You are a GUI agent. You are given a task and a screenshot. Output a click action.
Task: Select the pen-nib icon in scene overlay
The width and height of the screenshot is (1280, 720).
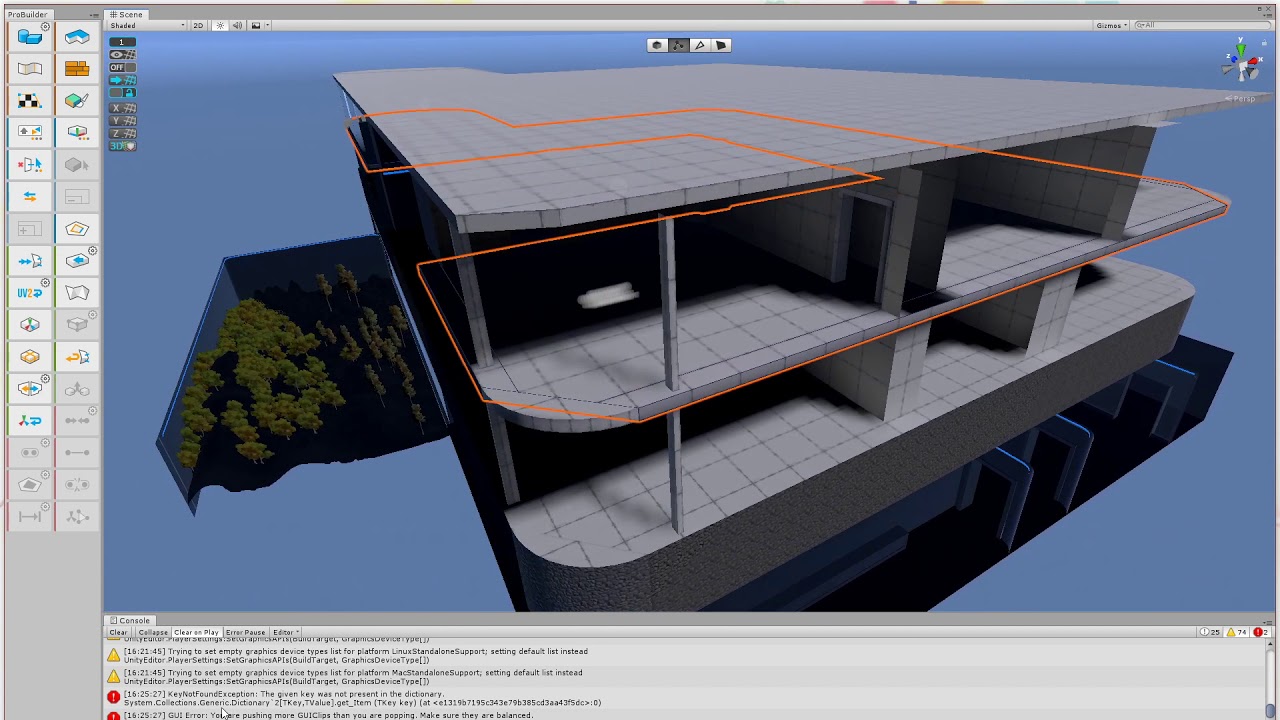[x=700, y=45]
